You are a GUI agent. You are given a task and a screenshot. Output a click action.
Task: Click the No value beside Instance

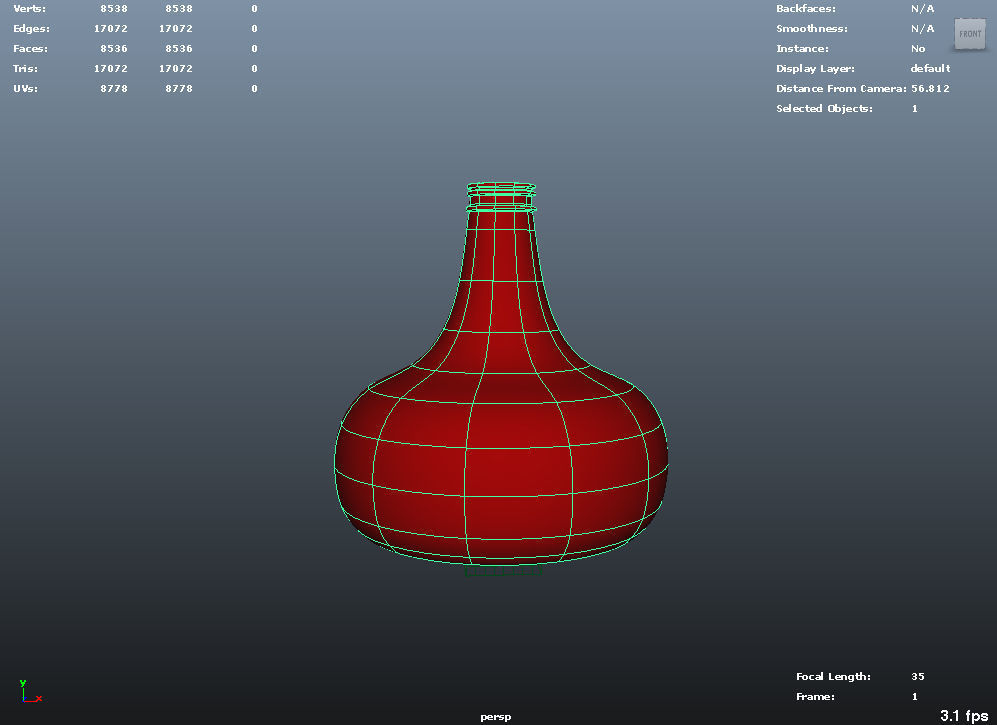pos(918,48)
